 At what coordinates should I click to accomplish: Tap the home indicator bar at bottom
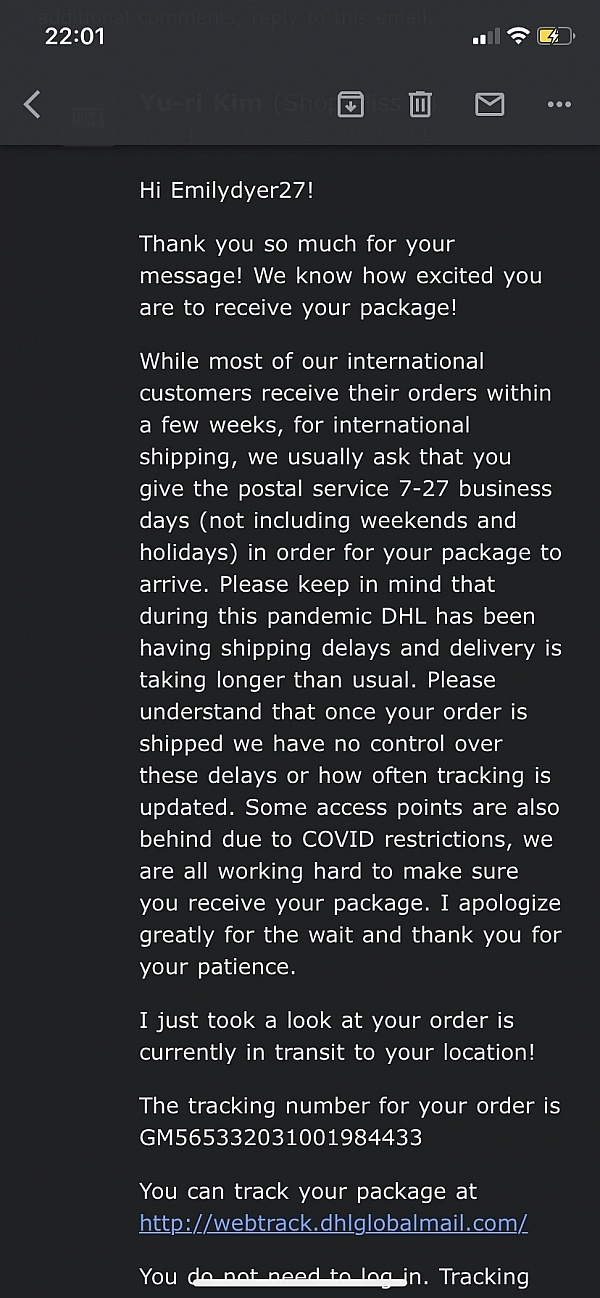point(299,1284)
